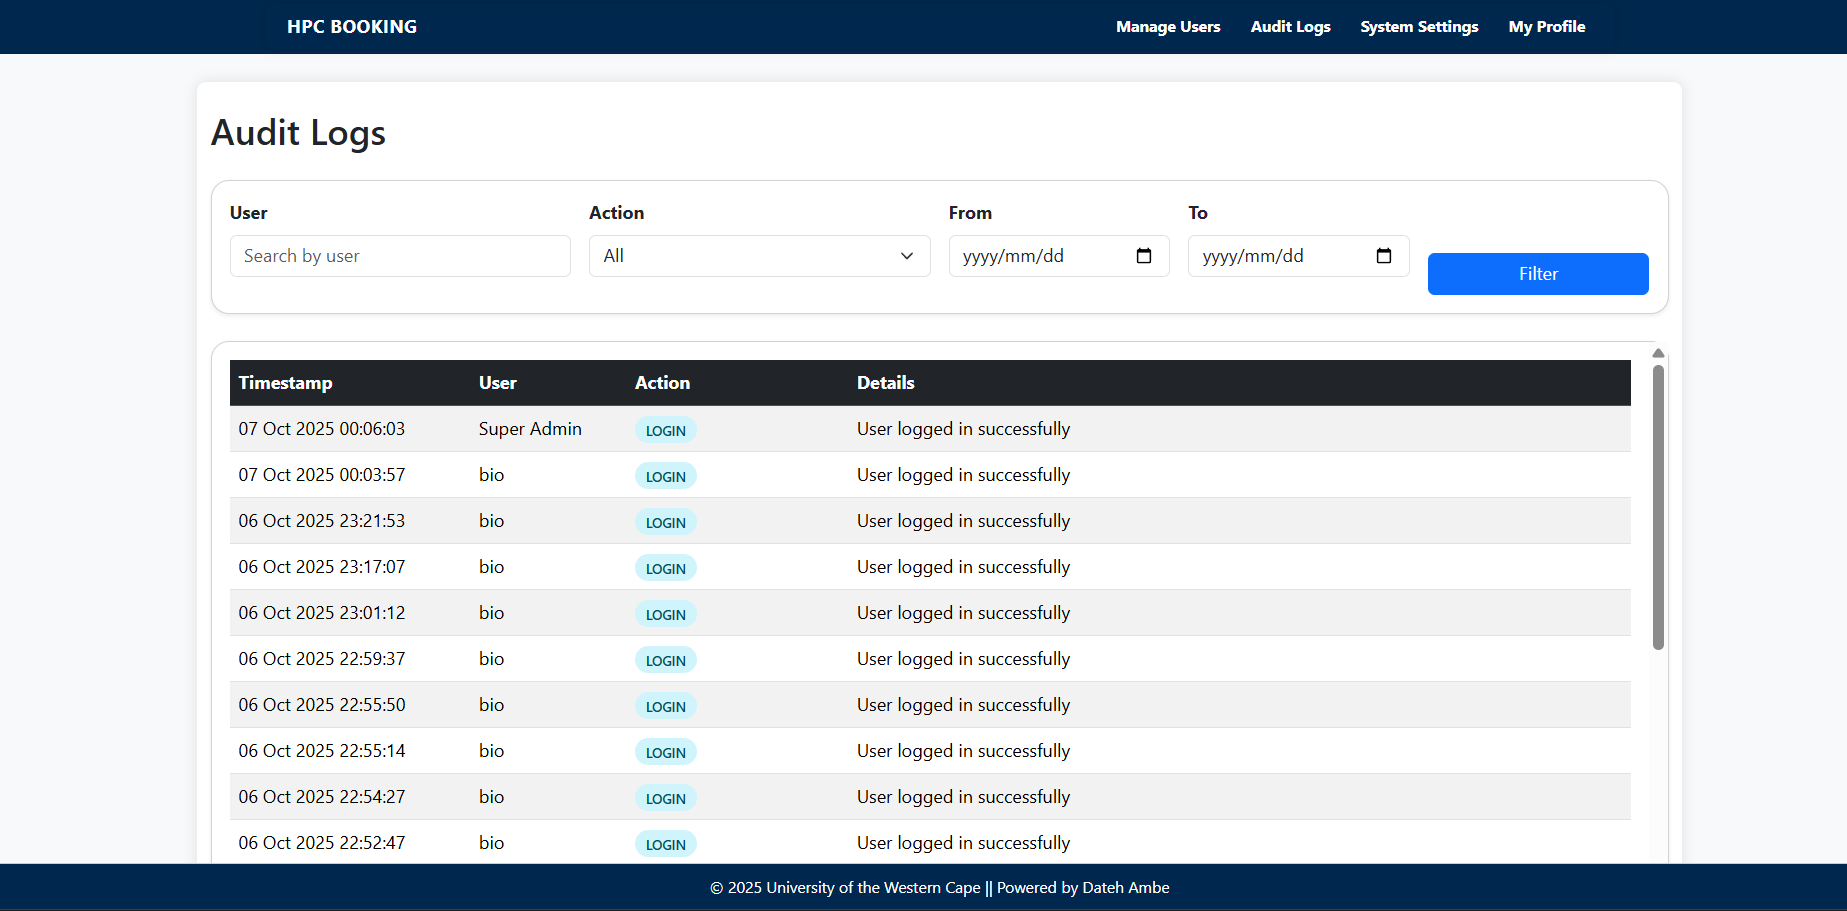Click the From date input field

click(1040, 256)
